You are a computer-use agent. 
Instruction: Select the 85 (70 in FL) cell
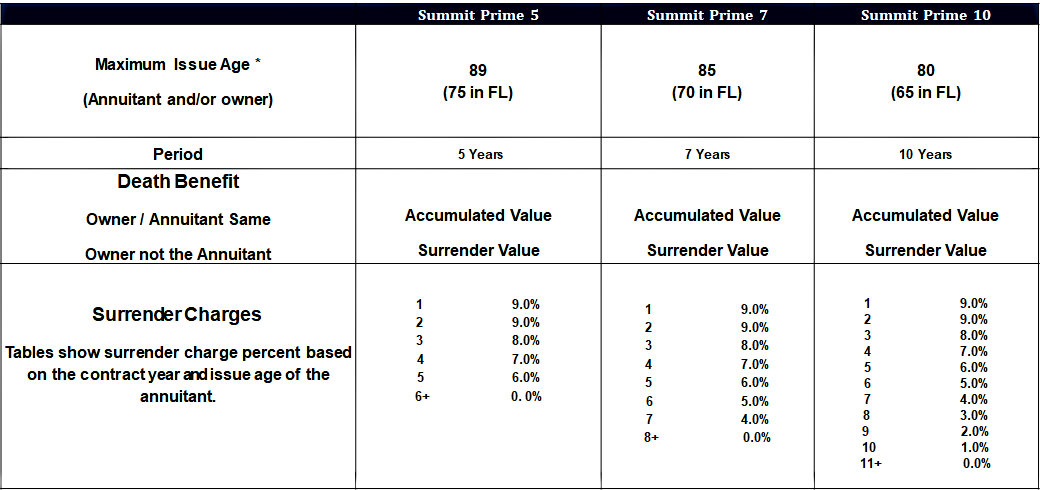(707, 82)
